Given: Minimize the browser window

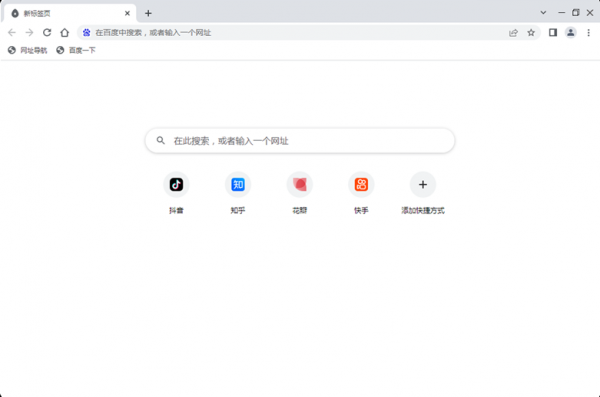Looking at the screenshot, I should click(561, 13).
